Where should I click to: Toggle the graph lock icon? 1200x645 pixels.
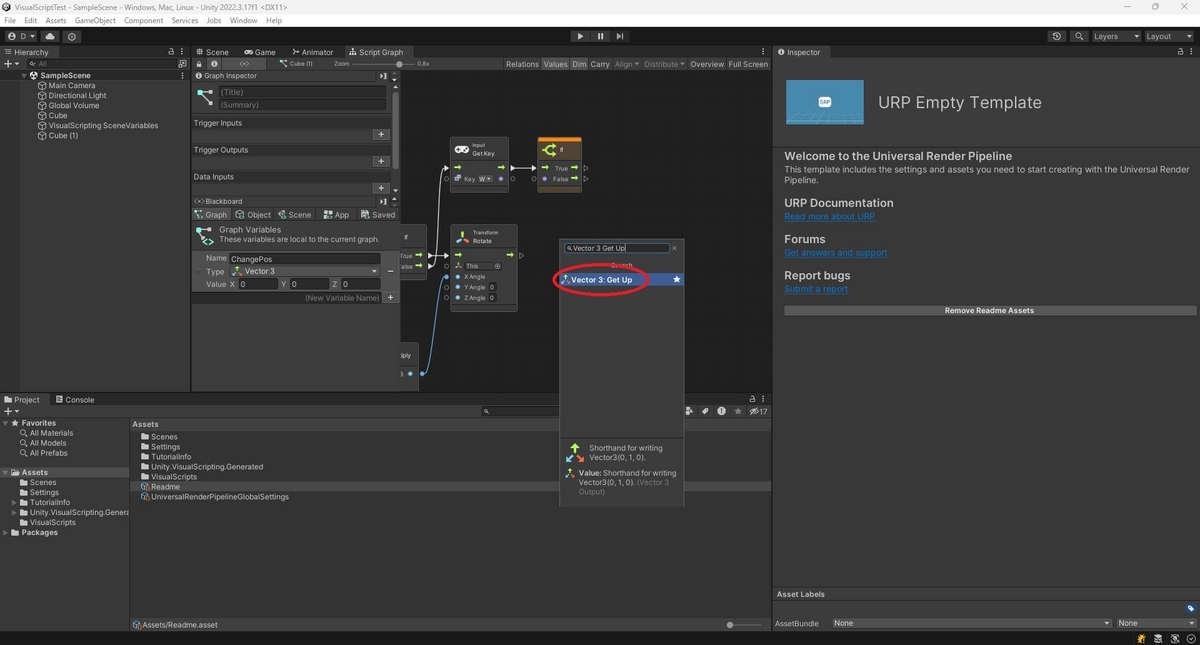pyautogui.click(x=199, y=64)
